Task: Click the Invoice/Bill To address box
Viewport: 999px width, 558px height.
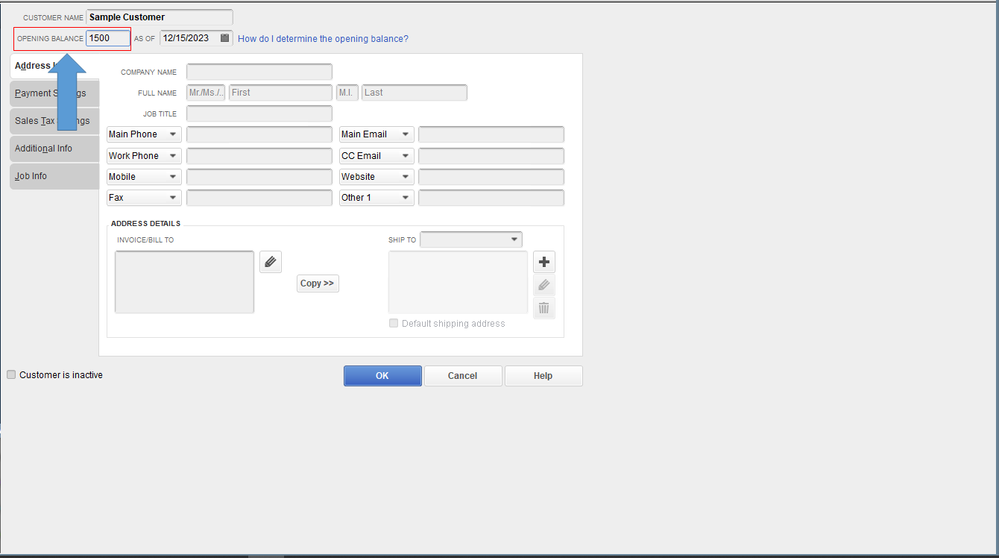Action: pos(184,282)
